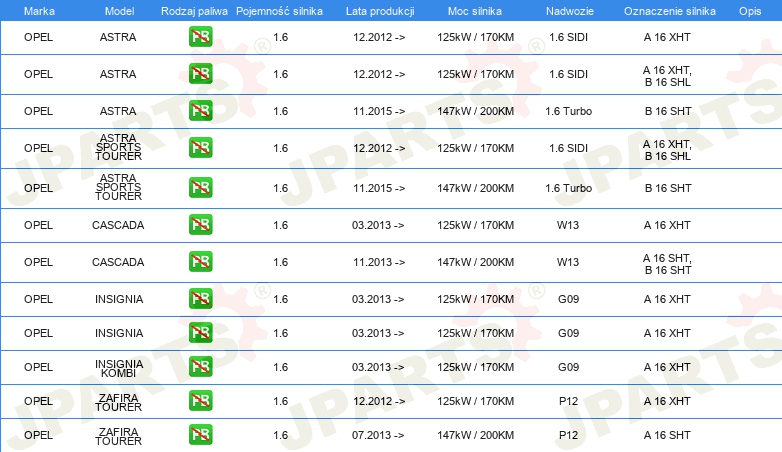Click fuel icon in ZAFIRA TOURER 170KM row
The image size is (782, 452).
(200, 401)
